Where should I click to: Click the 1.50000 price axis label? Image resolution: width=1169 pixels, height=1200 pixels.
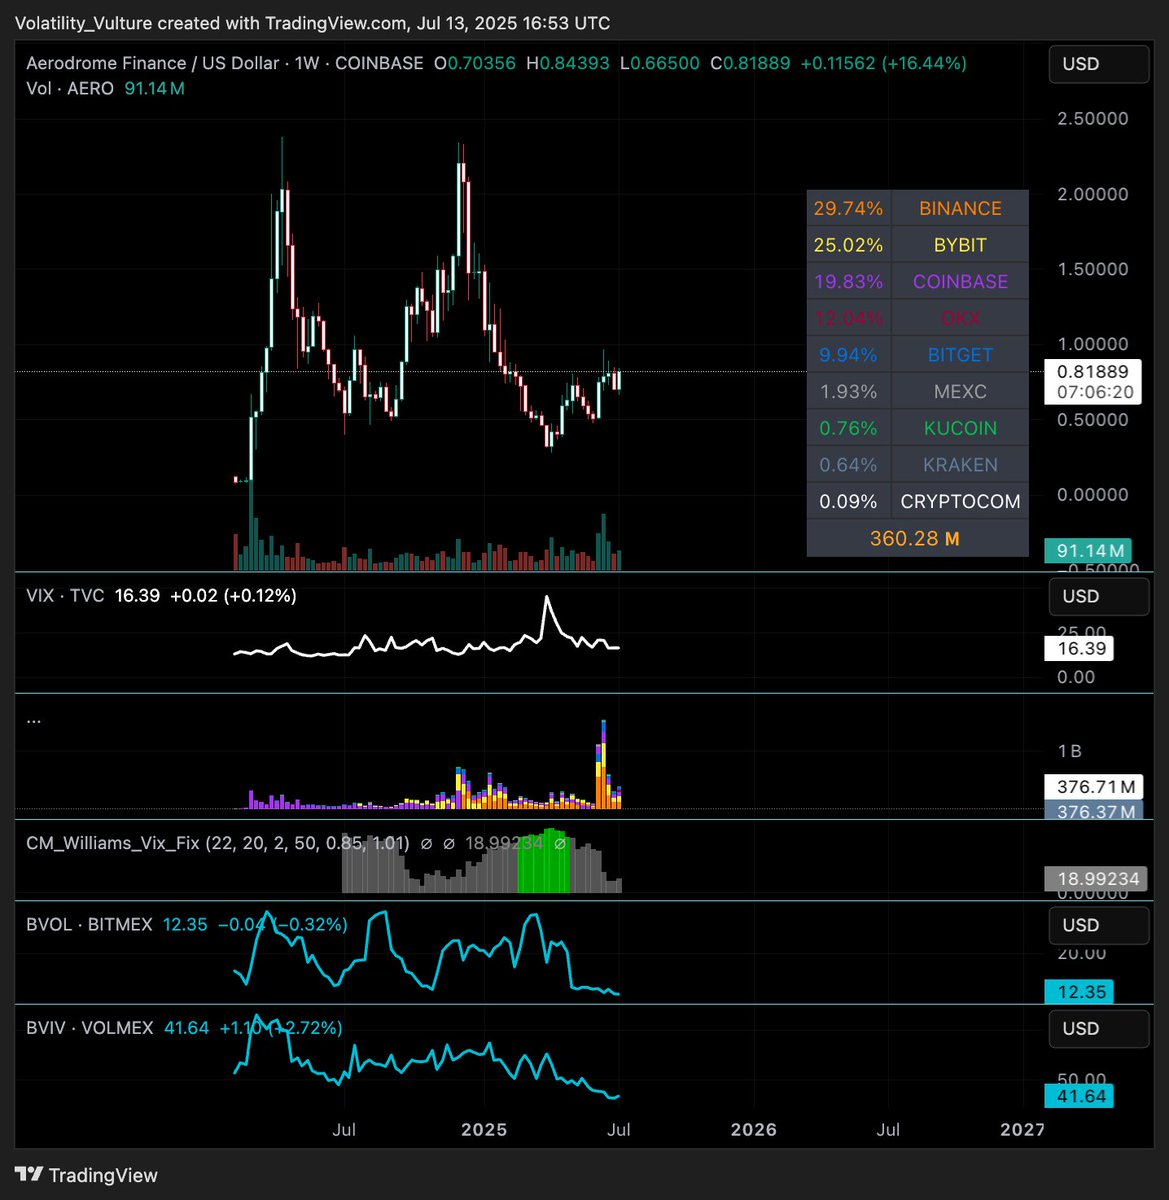click(x=1093, y=269)
